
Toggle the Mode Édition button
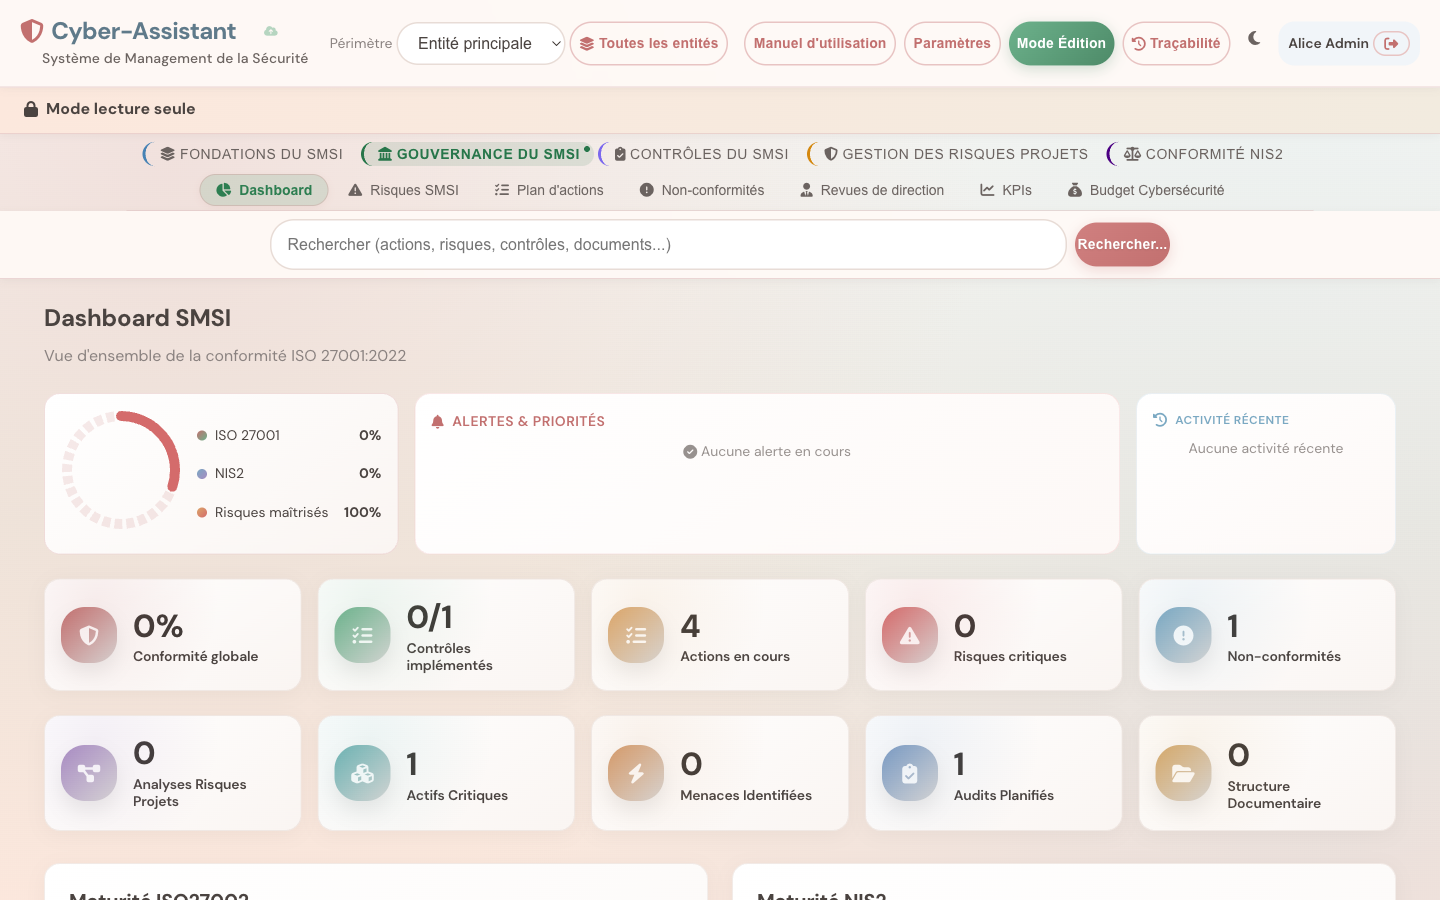point(1061,44)
